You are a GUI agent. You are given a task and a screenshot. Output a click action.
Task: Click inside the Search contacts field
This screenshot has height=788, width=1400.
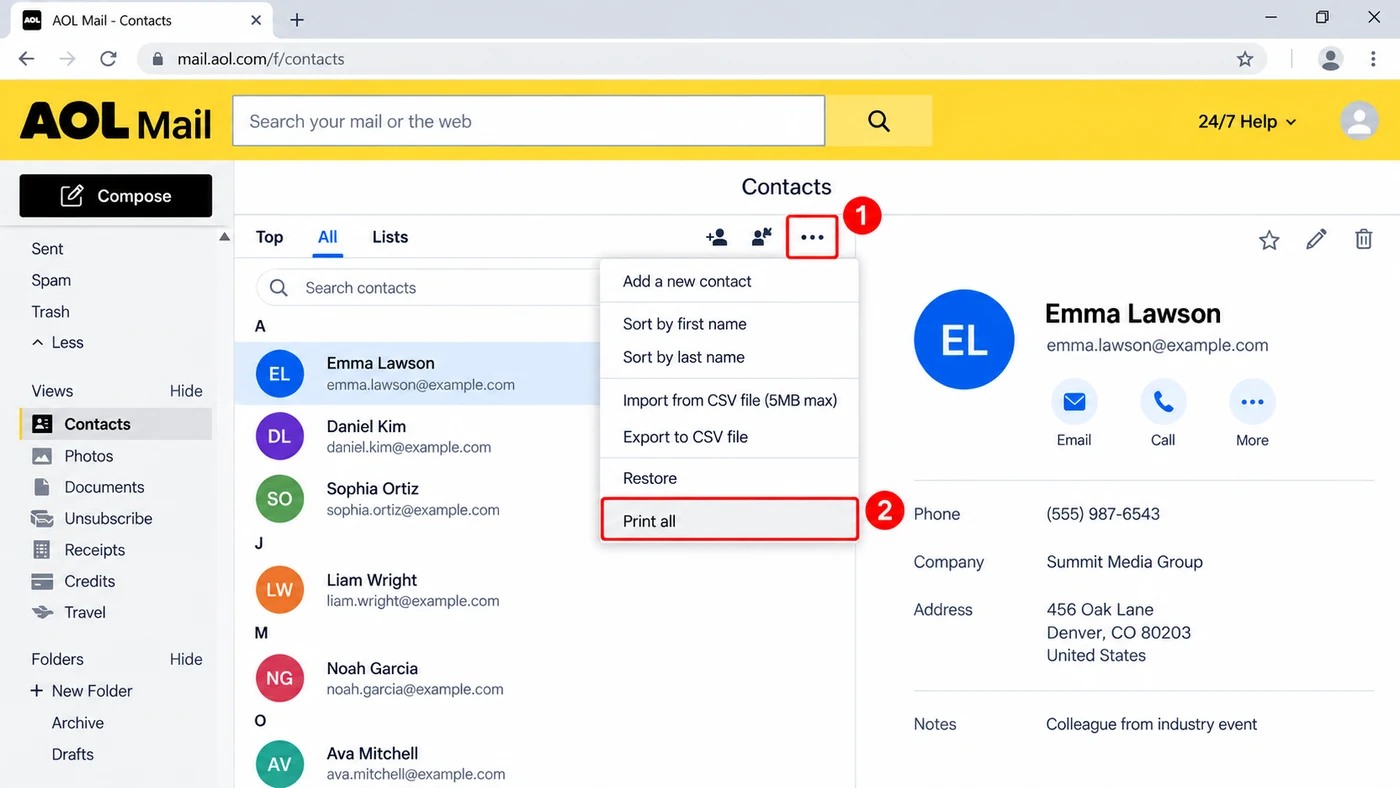click(430, 288)
